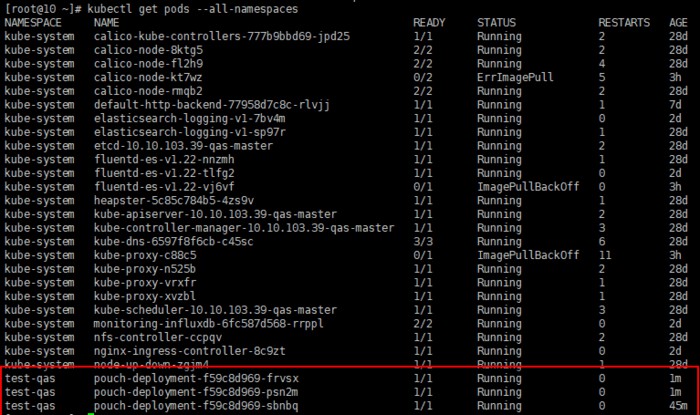This screenshot has width=700, height=415.
Task: Click the default-http-backend-77958d7c8c-rlvjj pod name
Action: pos(212,105)
